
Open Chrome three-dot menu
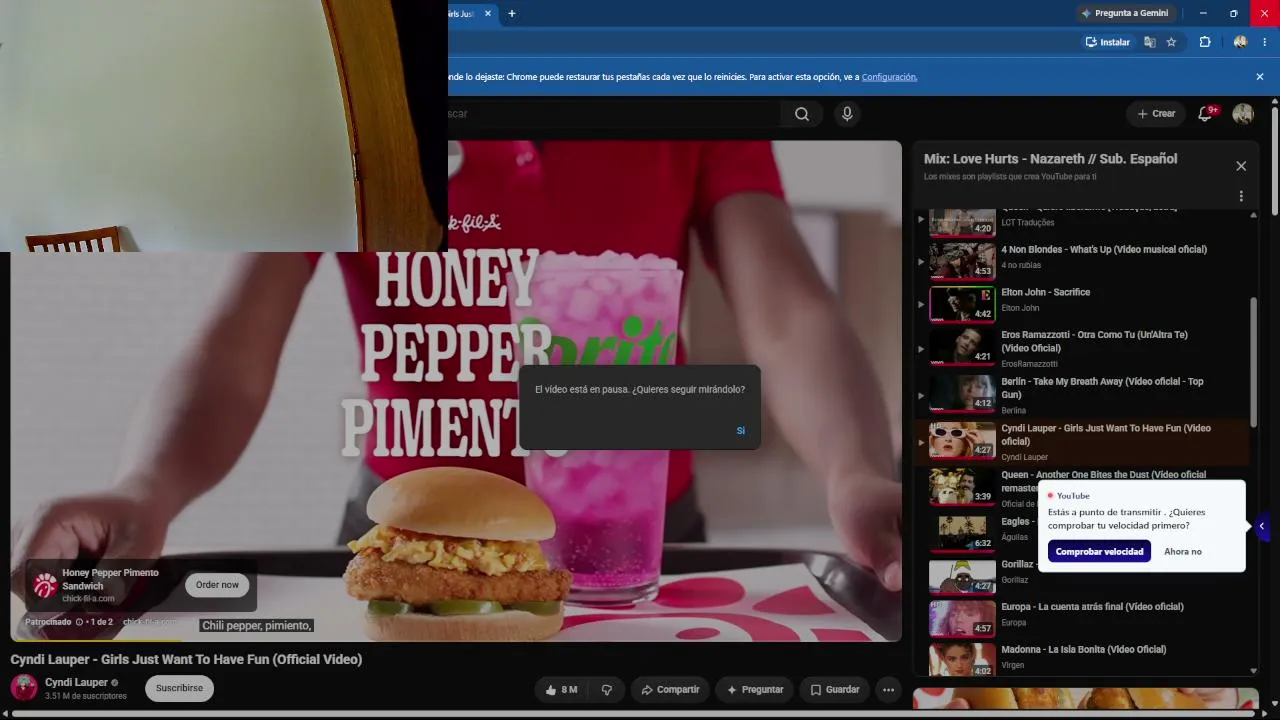[1265, 42]
